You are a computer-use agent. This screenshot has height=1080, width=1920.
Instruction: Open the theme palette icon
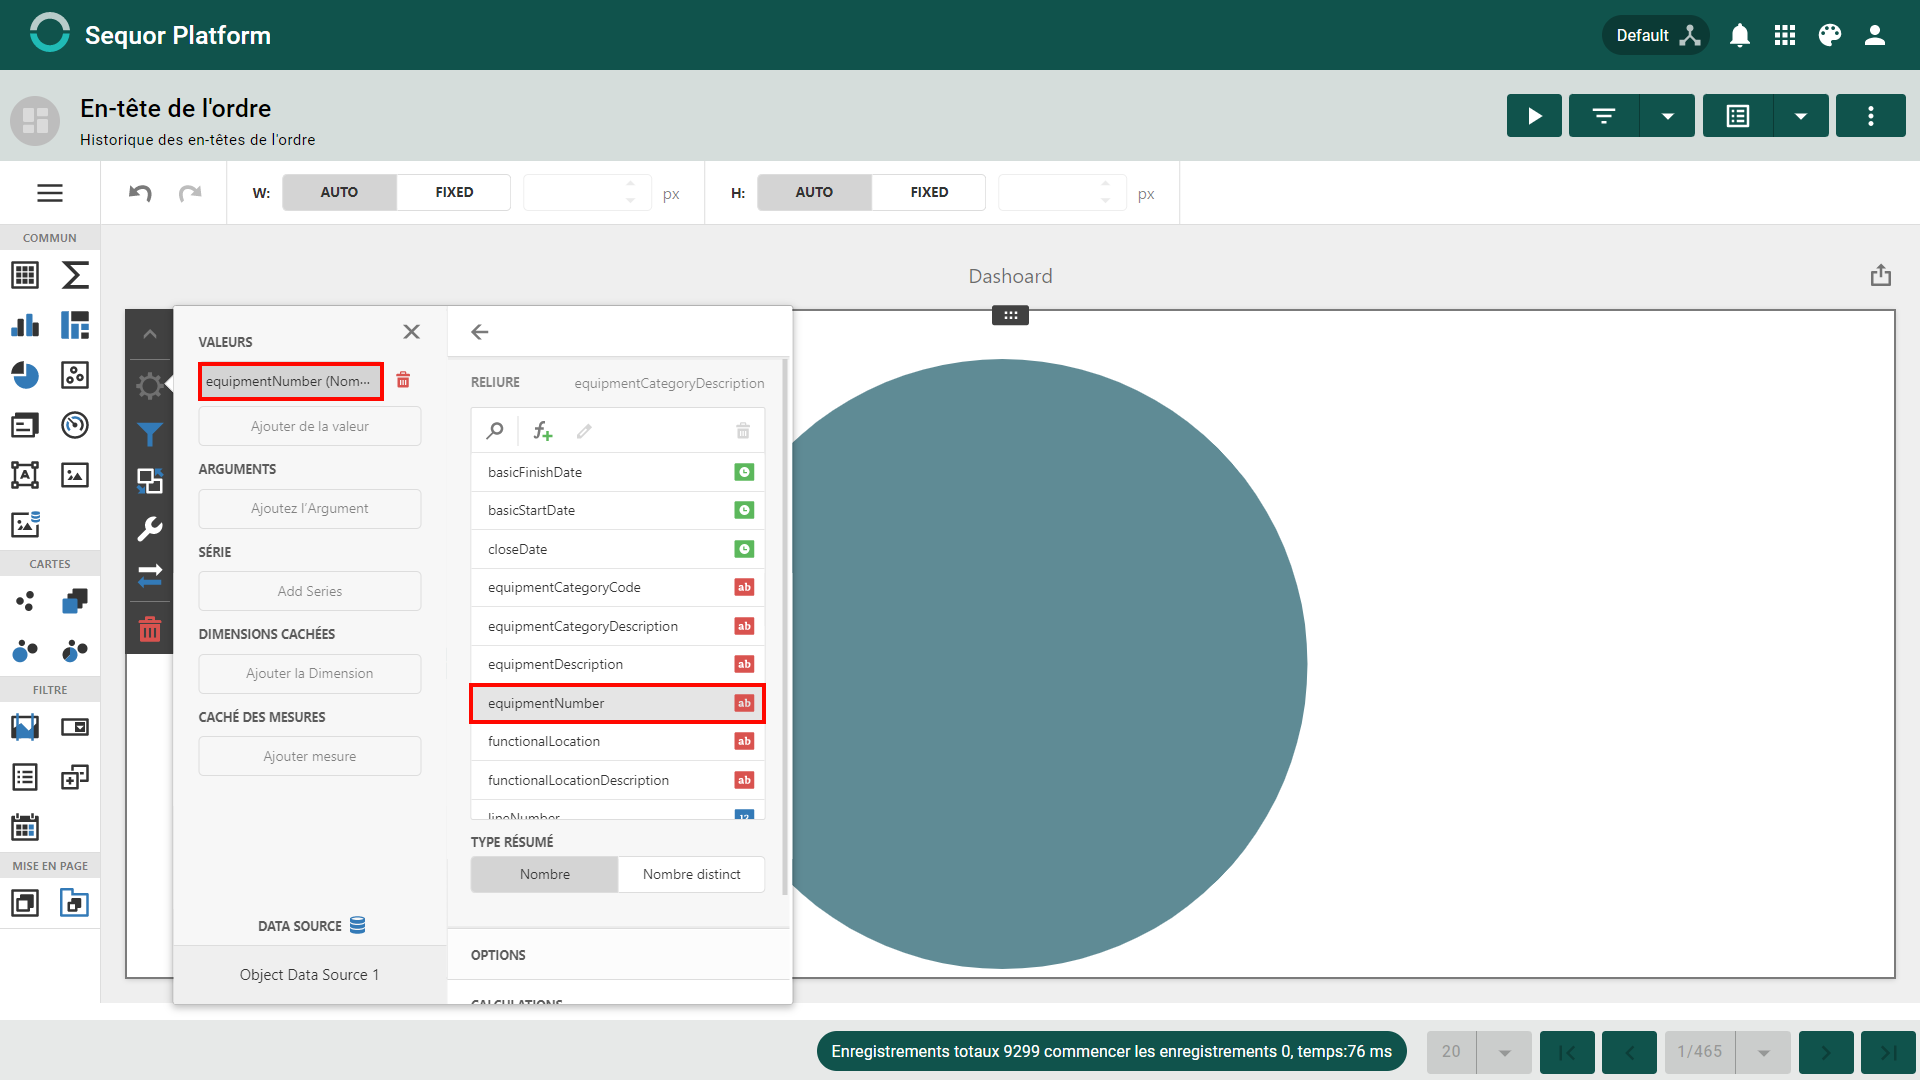pyautogui.click(x=1830, y=35)
